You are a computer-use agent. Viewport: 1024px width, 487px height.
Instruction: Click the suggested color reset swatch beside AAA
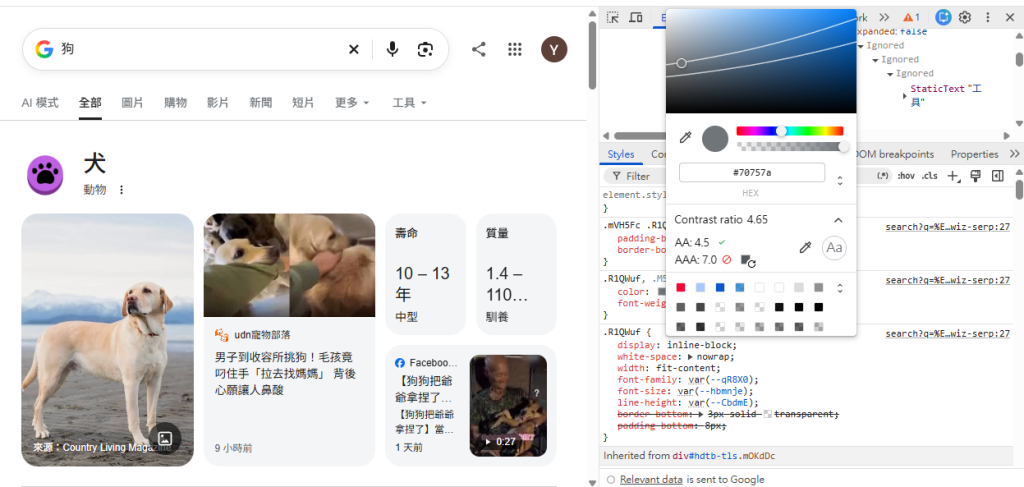tap(748, 260)
